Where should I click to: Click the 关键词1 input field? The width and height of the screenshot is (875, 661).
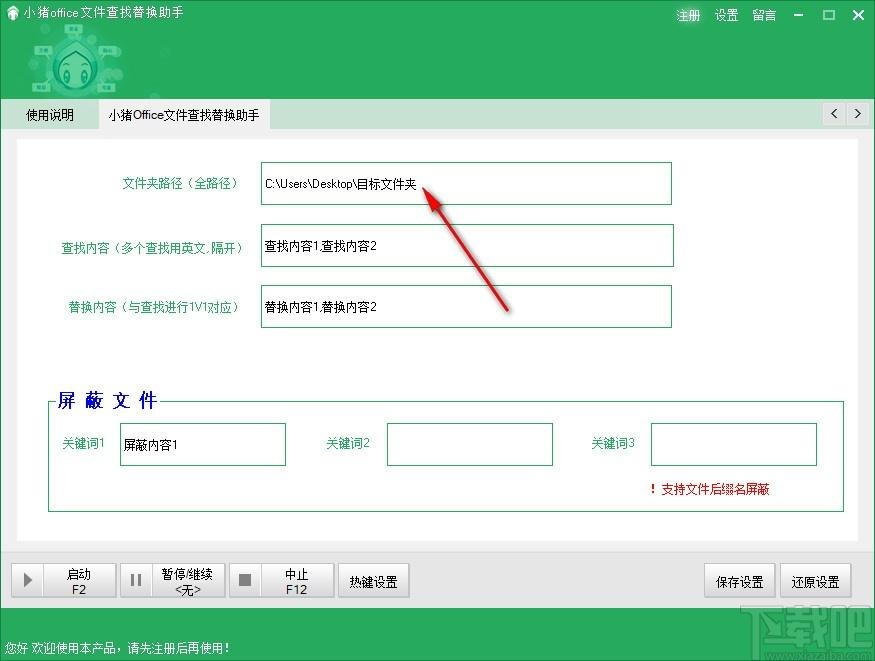point(203,445)
